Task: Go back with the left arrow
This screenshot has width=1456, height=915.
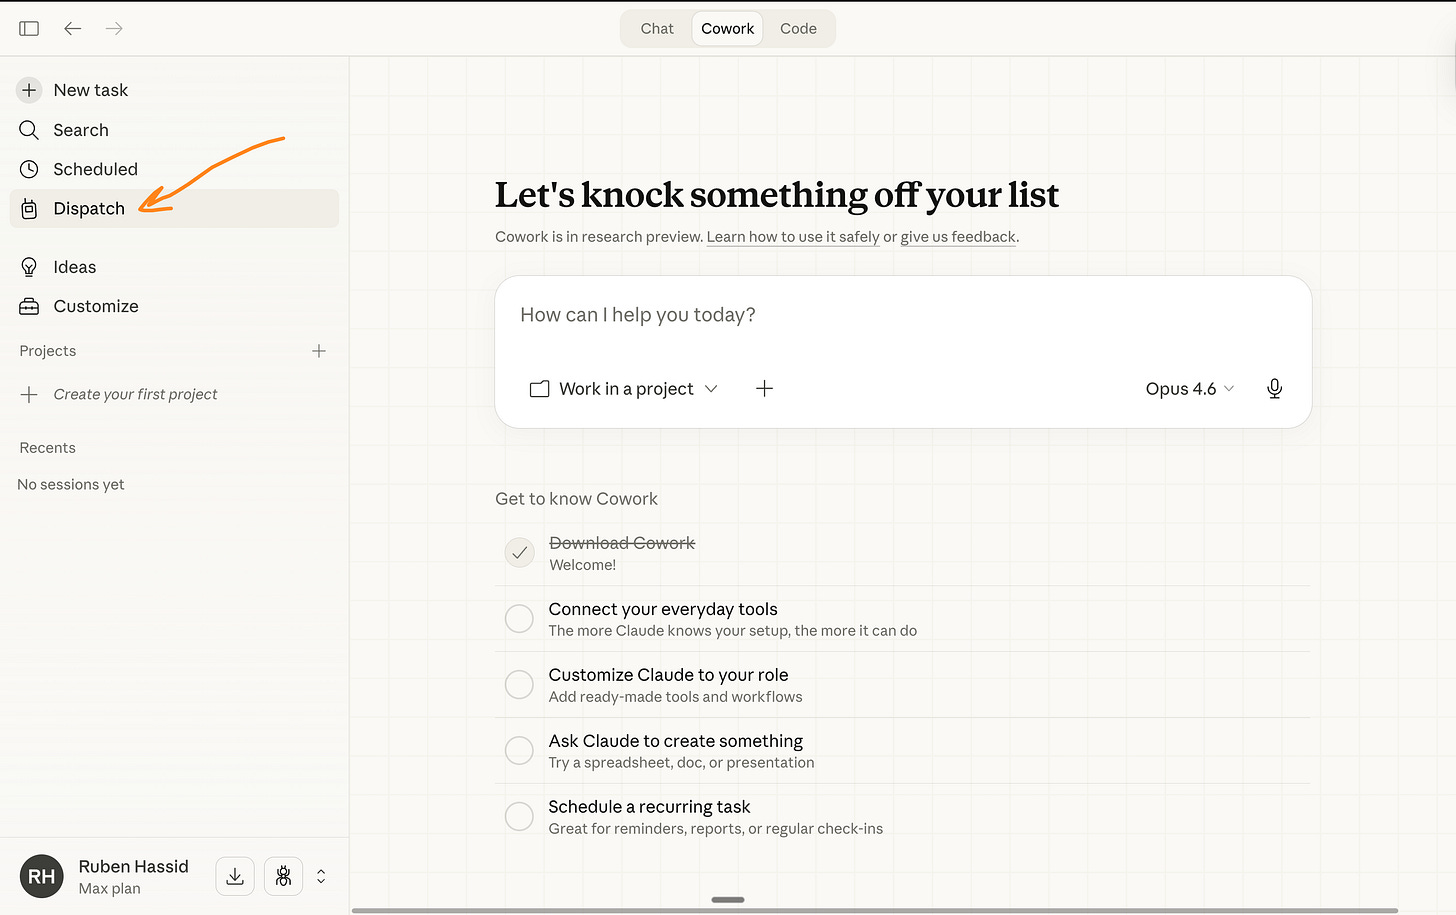Action: (73, 29)
